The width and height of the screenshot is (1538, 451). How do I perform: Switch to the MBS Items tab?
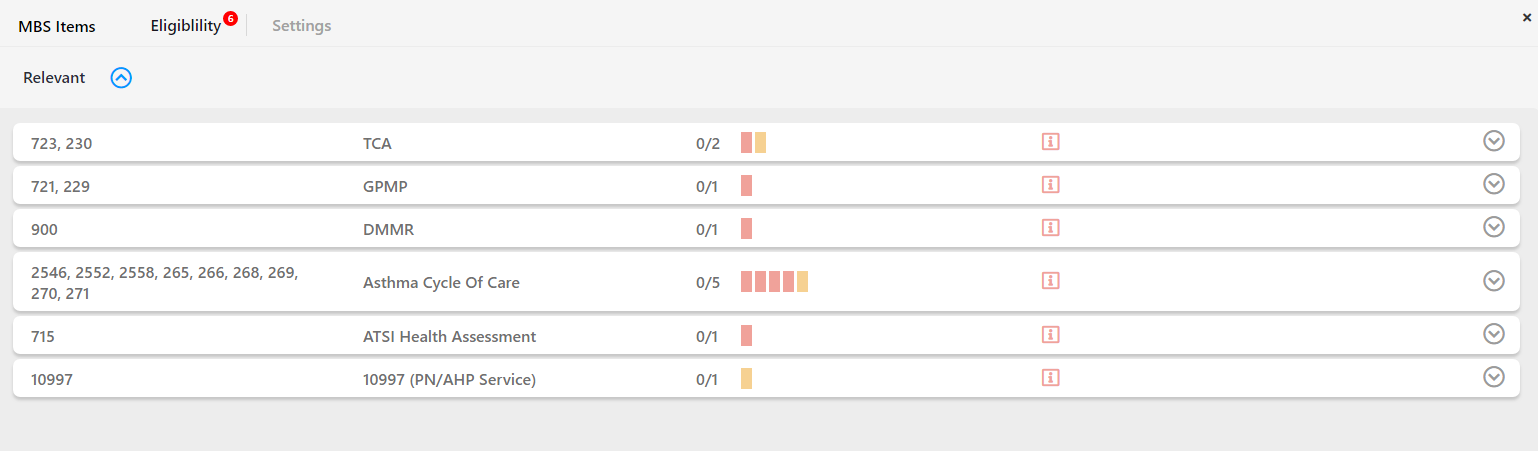[57, 26]
